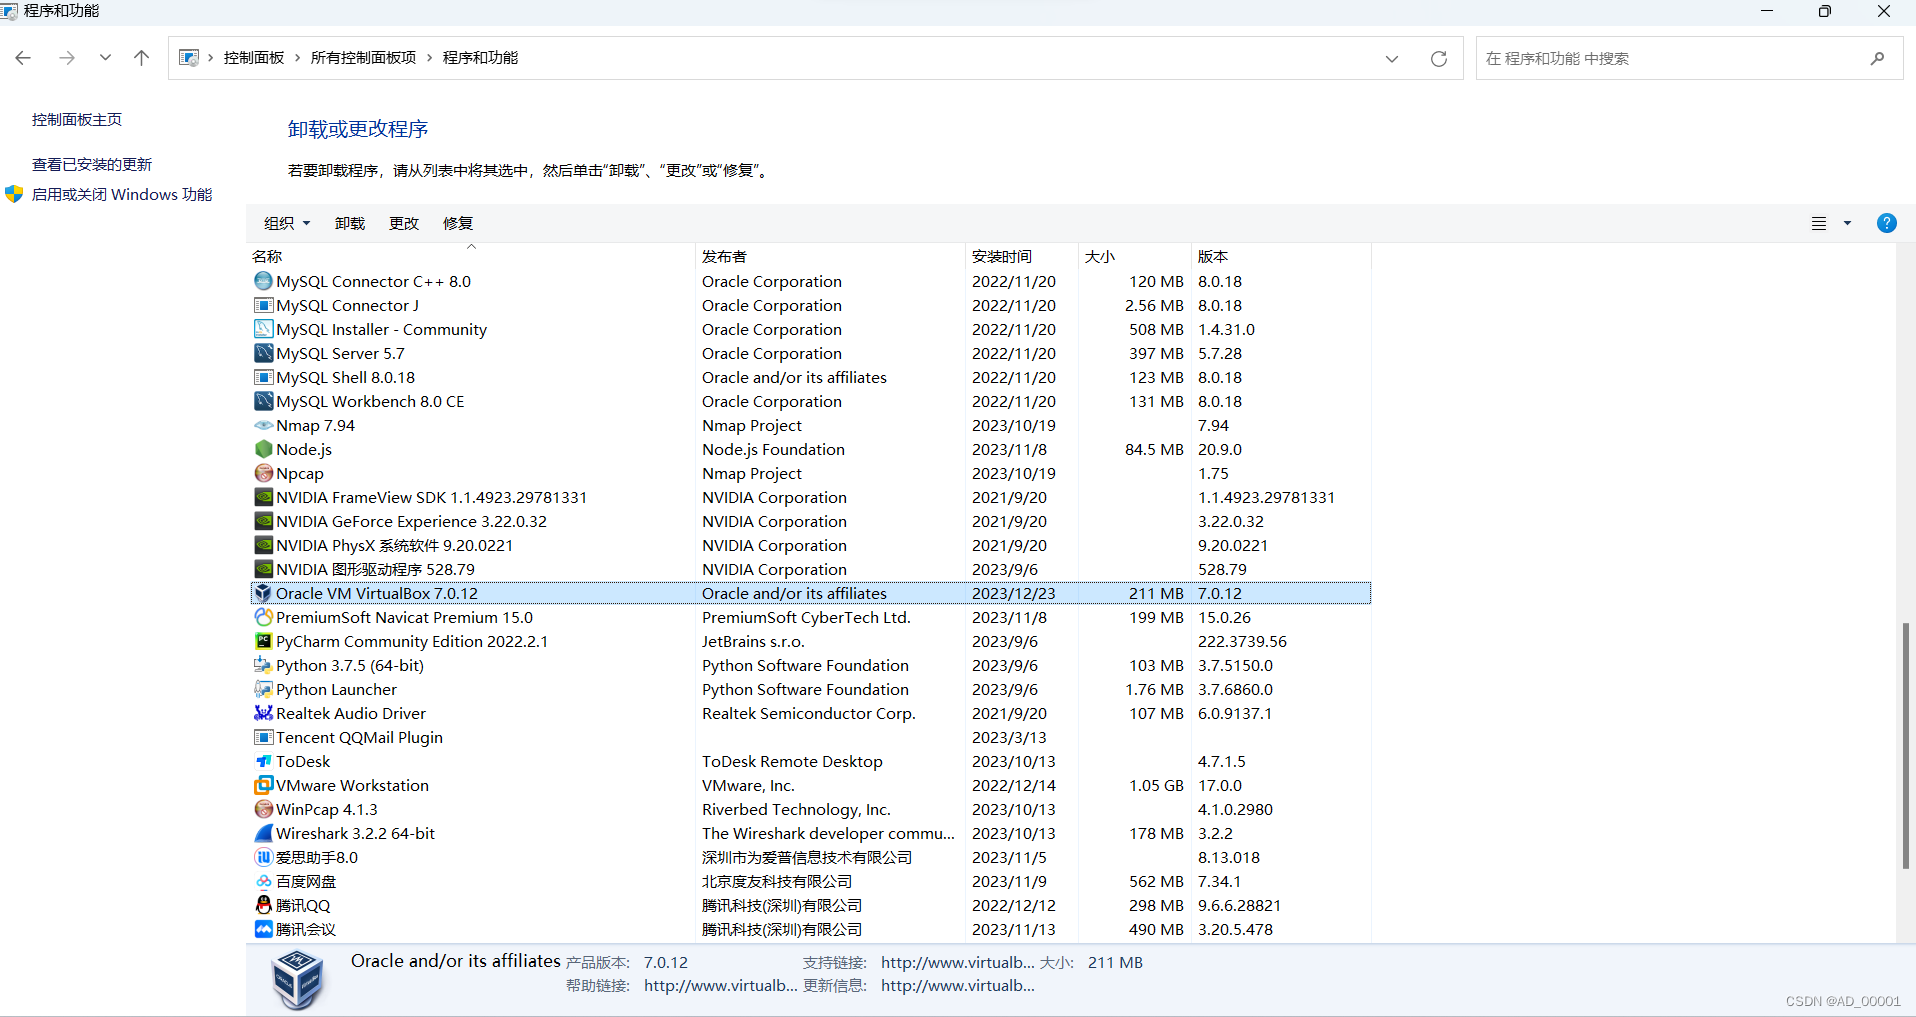Select the NVIDIA 图形驱动程序 528.79 row
The width and height of the screenshot is (1916, 1017).
(810, 569)
